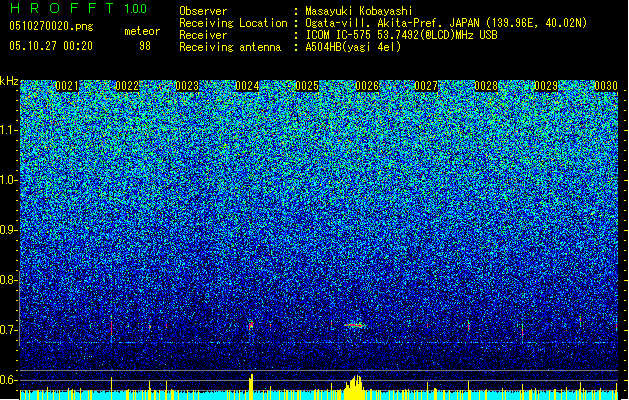629x400 pixels.
Task: Click the 0030 time marker
Action: tap(606, 86)
